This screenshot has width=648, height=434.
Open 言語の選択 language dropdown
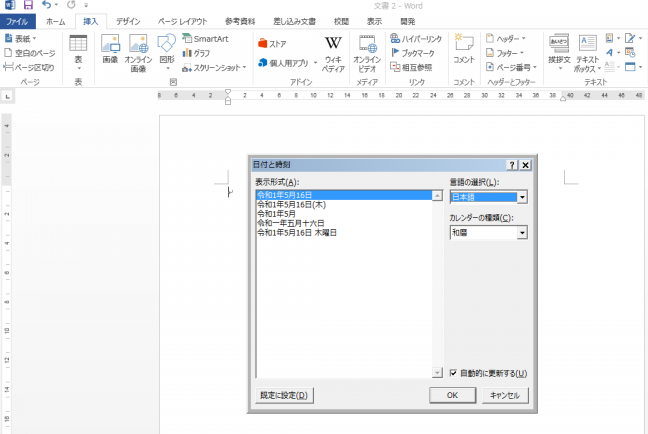click(522, 197)
